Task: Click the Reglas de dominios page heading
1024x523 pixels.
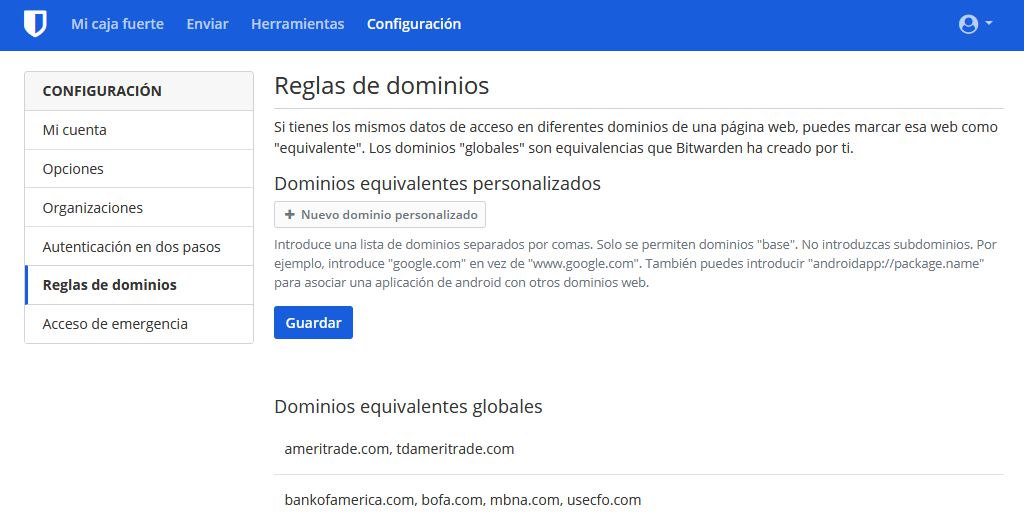Action: click(381, 86)
